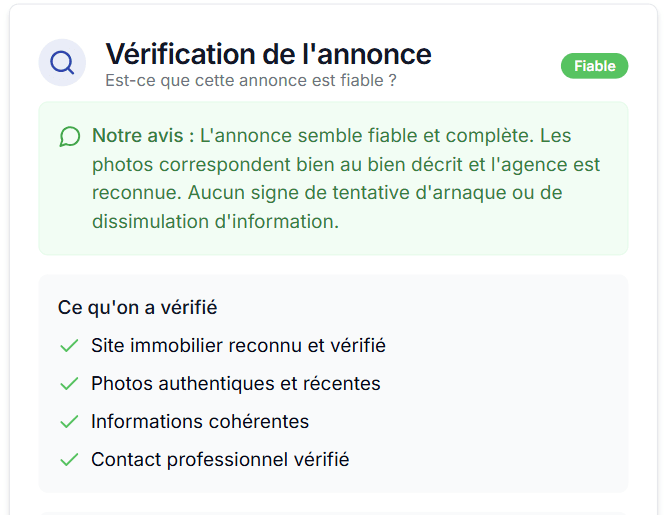Click checkmark beside Photos authentiques et récentes
666x515 pixels.
[69, 384]
